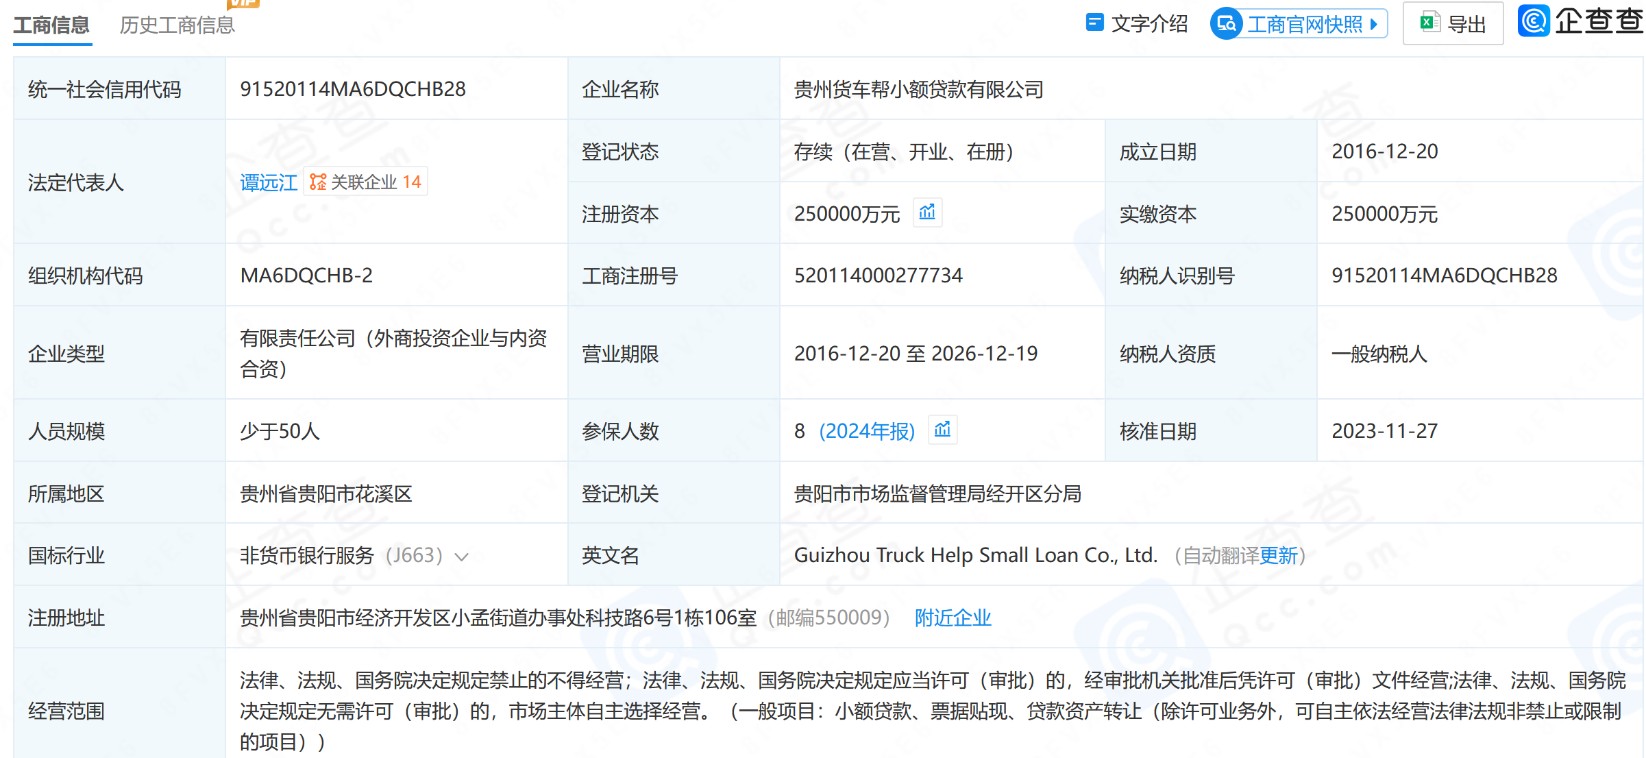Click 更新 link in auto-translation note
This screenshot has height=758, width=1646.
point(1279,556)
